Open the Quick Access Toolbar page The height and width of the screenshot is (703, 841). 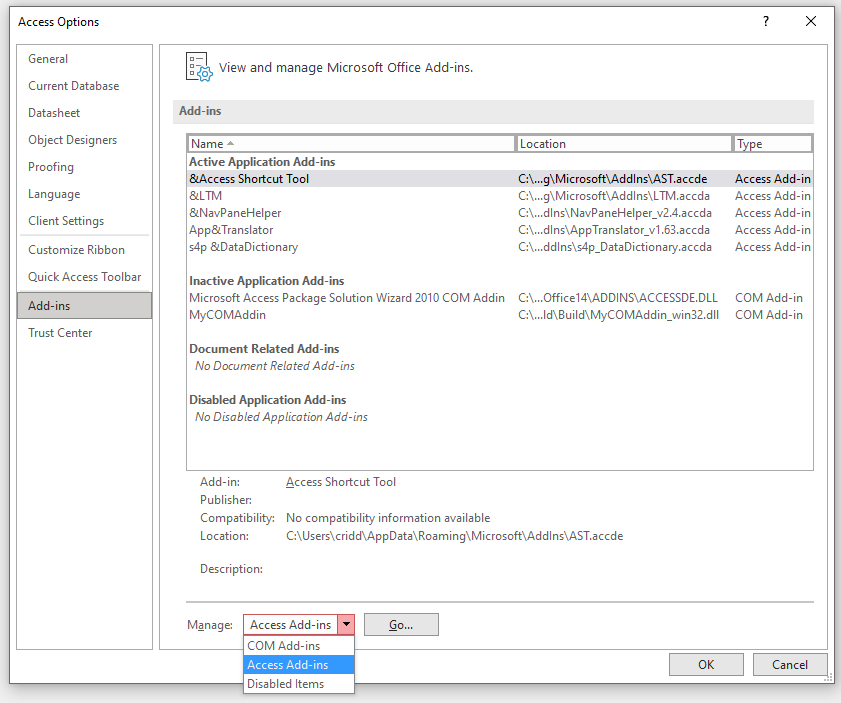84,276
